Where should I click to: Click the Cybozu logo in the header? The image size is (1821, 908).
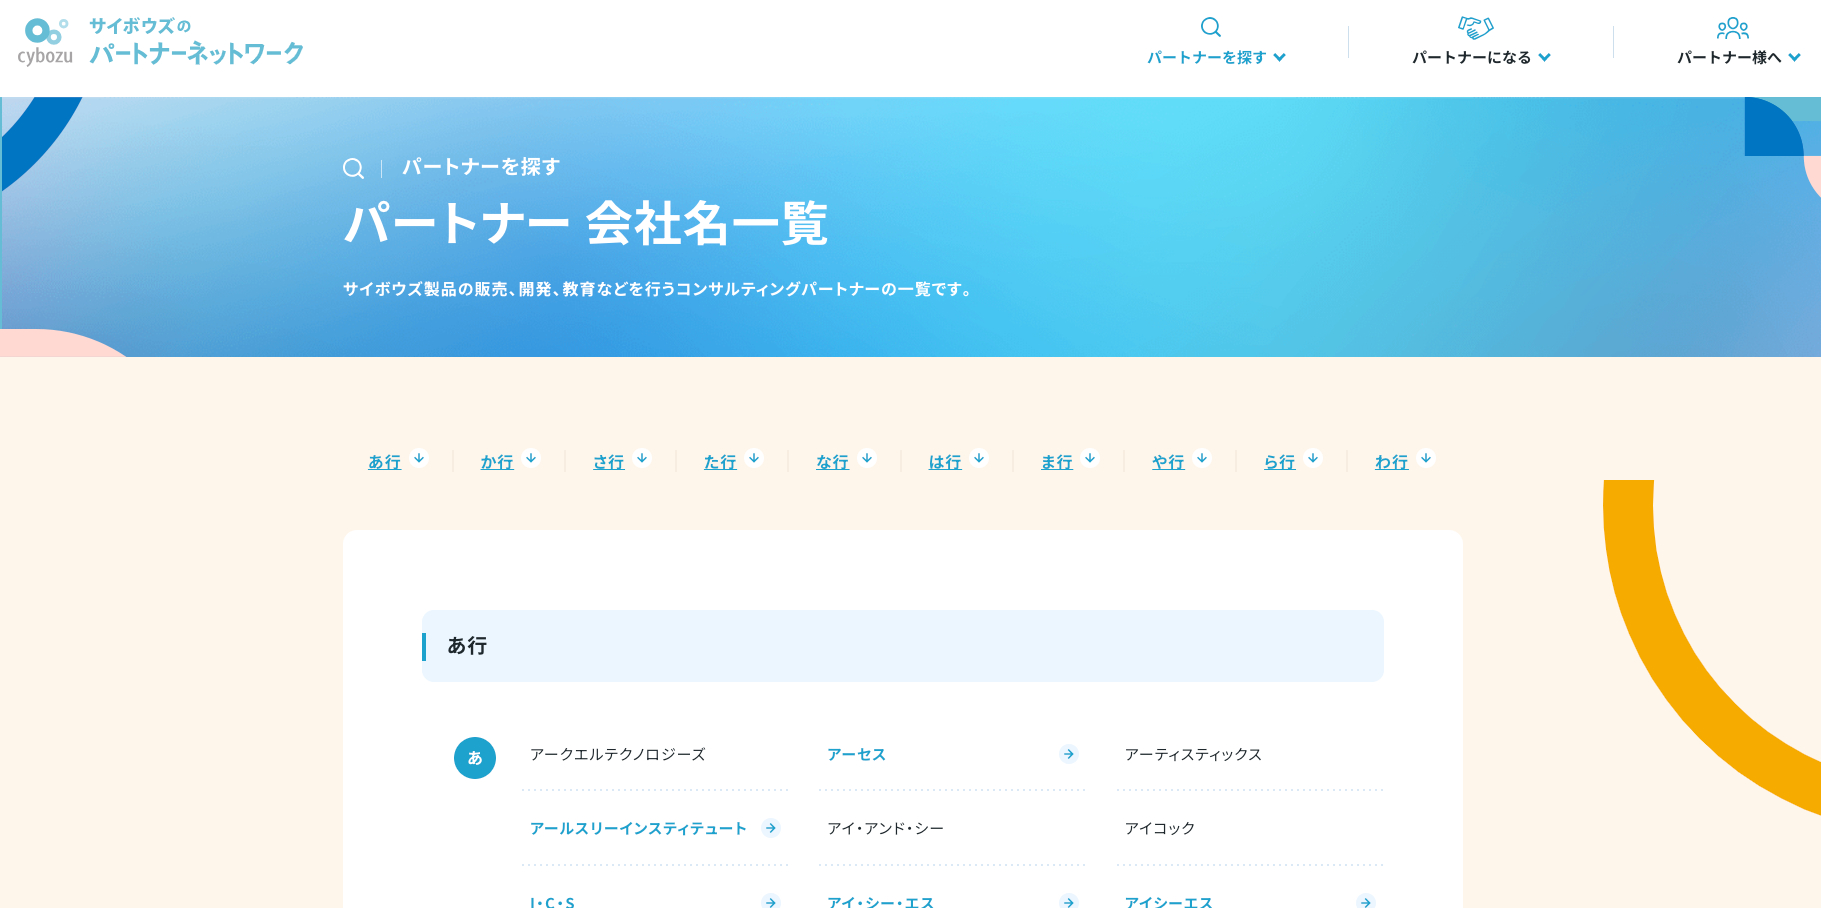(x=45, y=42)
